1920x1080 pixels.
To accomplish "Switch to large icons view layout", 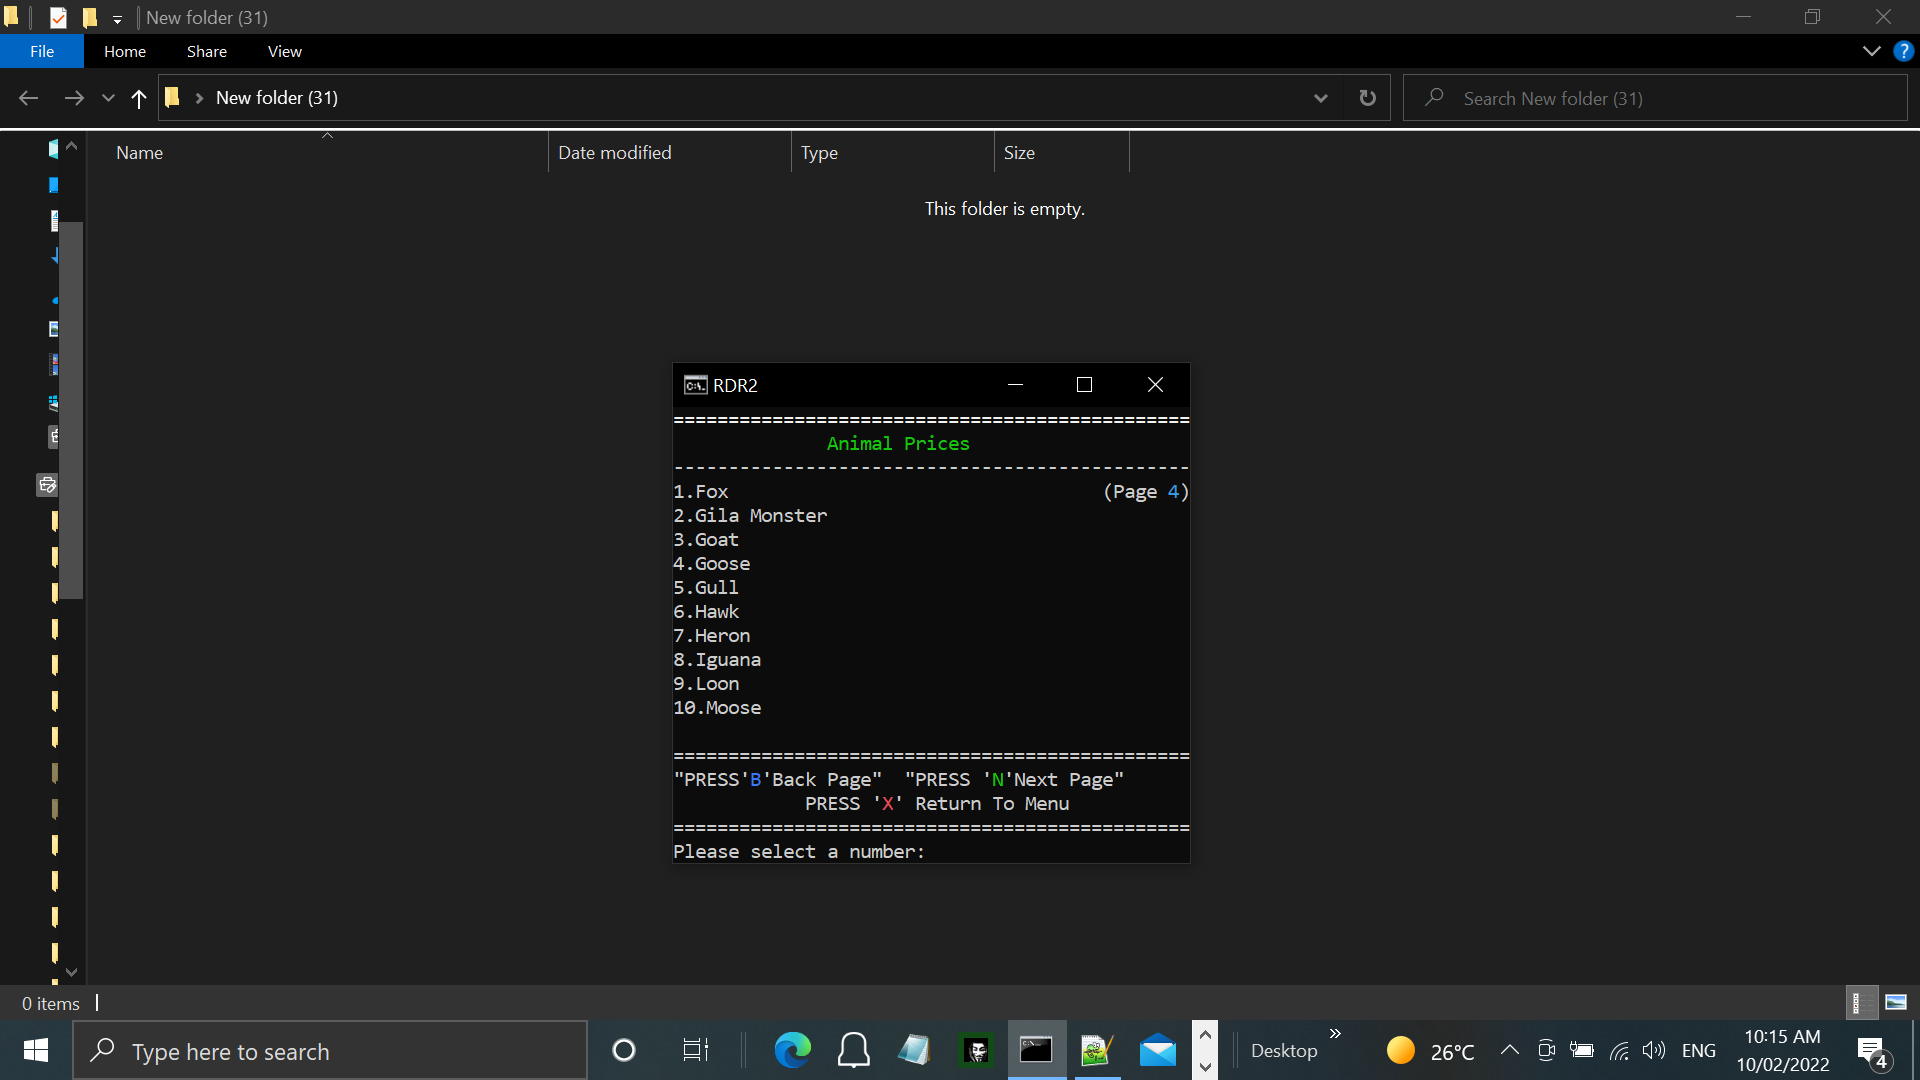I will pyautogui.click(x=1896, y=1002).
